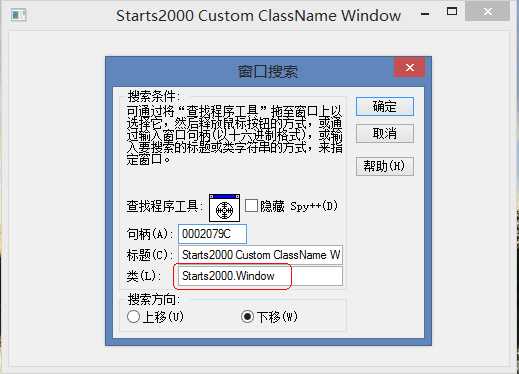Click the 类(L) class input field
Image resolution: width=519 pixels, height=374 pixels.
[260, 276]
